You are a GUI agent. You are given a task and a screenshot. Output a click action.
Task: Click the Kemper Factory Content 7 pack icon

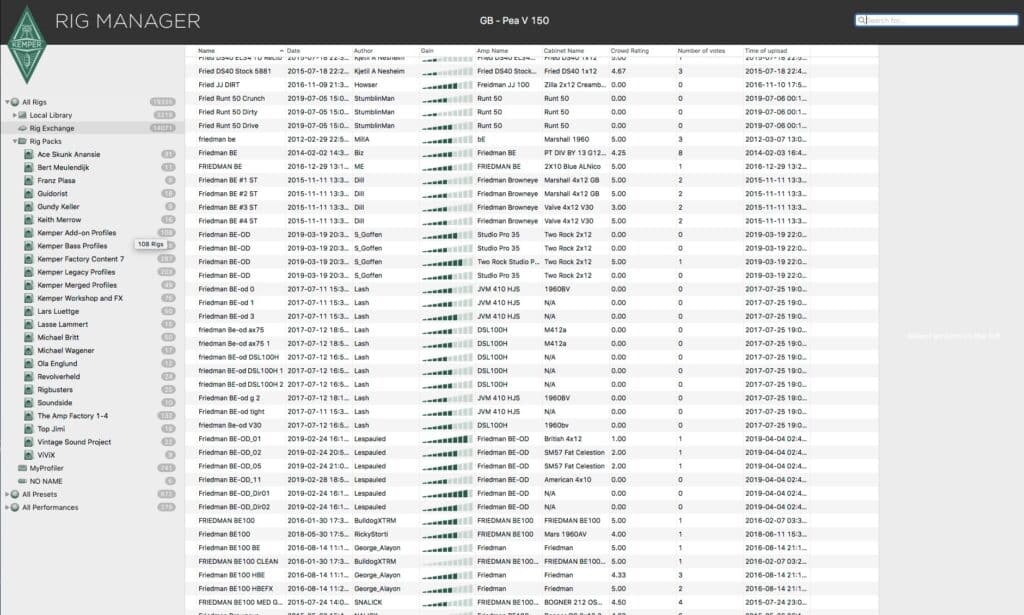tap(29, 259)
